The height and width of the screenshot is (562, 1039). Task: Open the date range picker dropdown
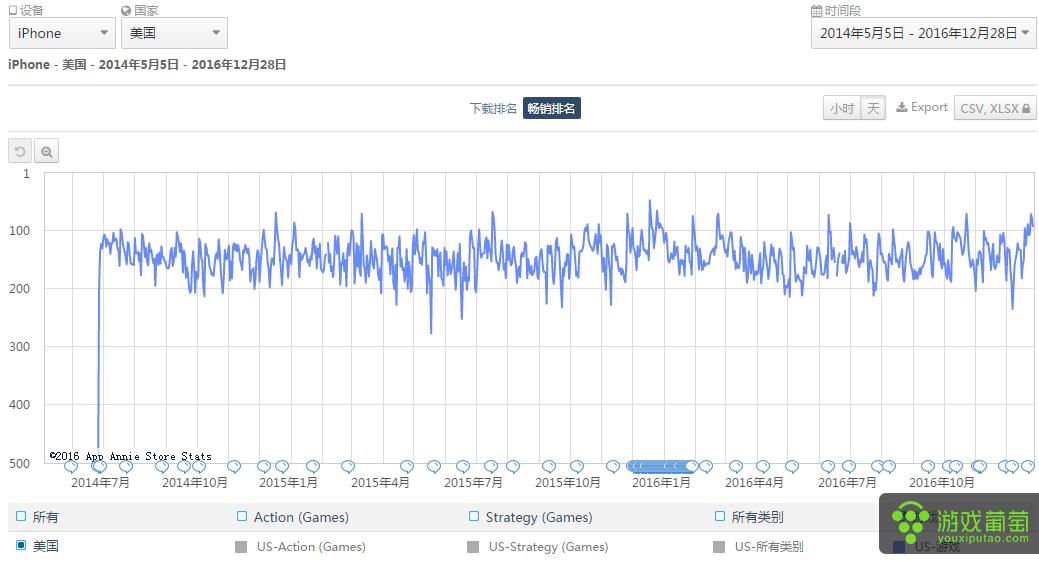click(923, 33)
